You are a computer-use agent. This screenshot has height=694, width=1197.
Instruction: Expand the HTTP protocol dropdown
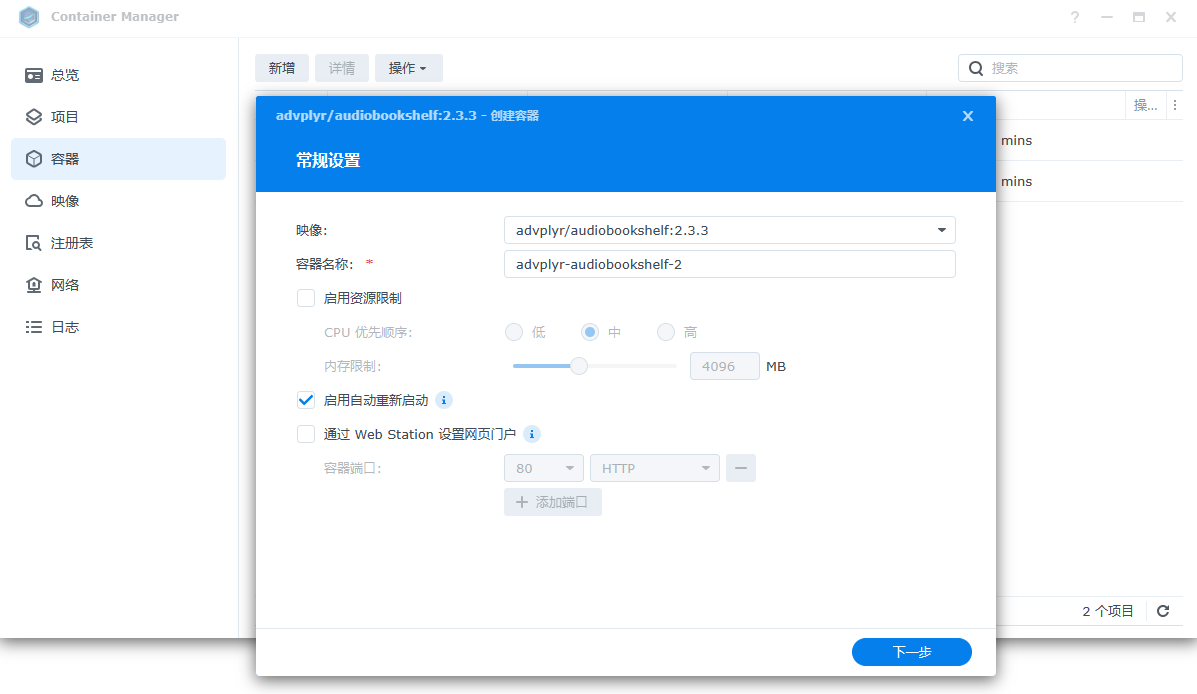click(654, 468)
